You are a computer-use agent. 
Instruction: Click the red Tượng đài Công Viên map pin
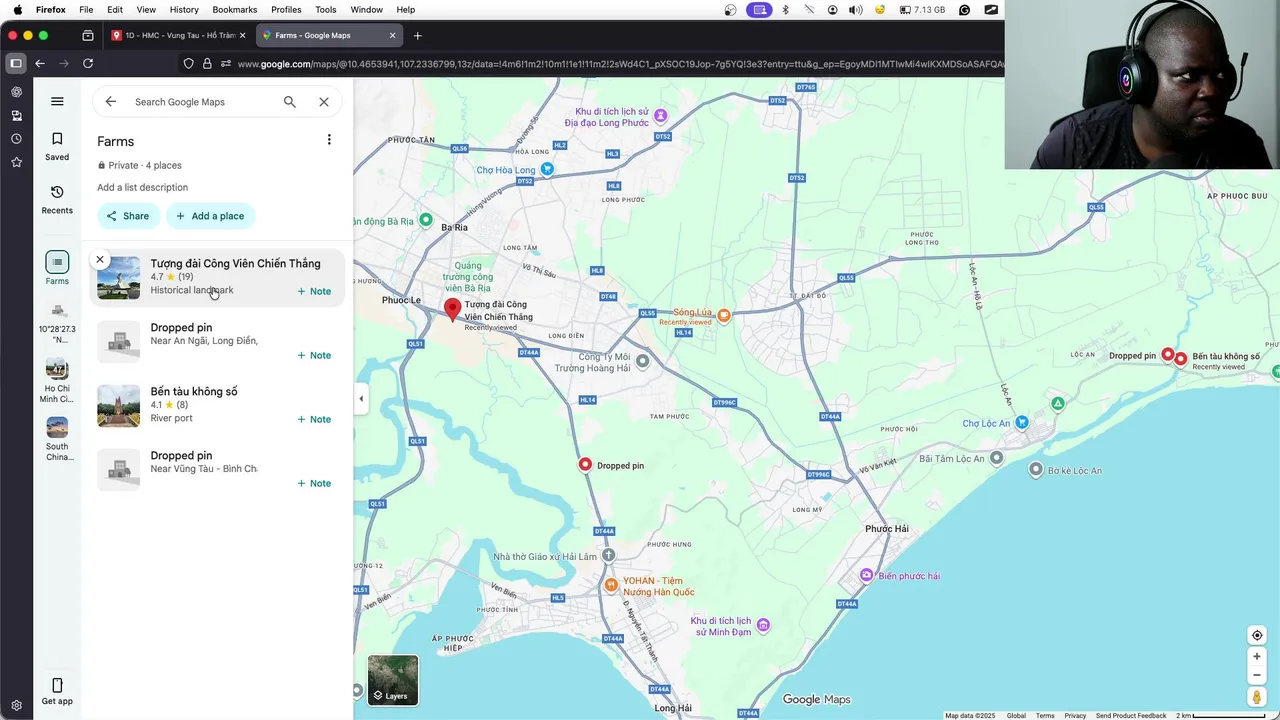pos(452,309)
